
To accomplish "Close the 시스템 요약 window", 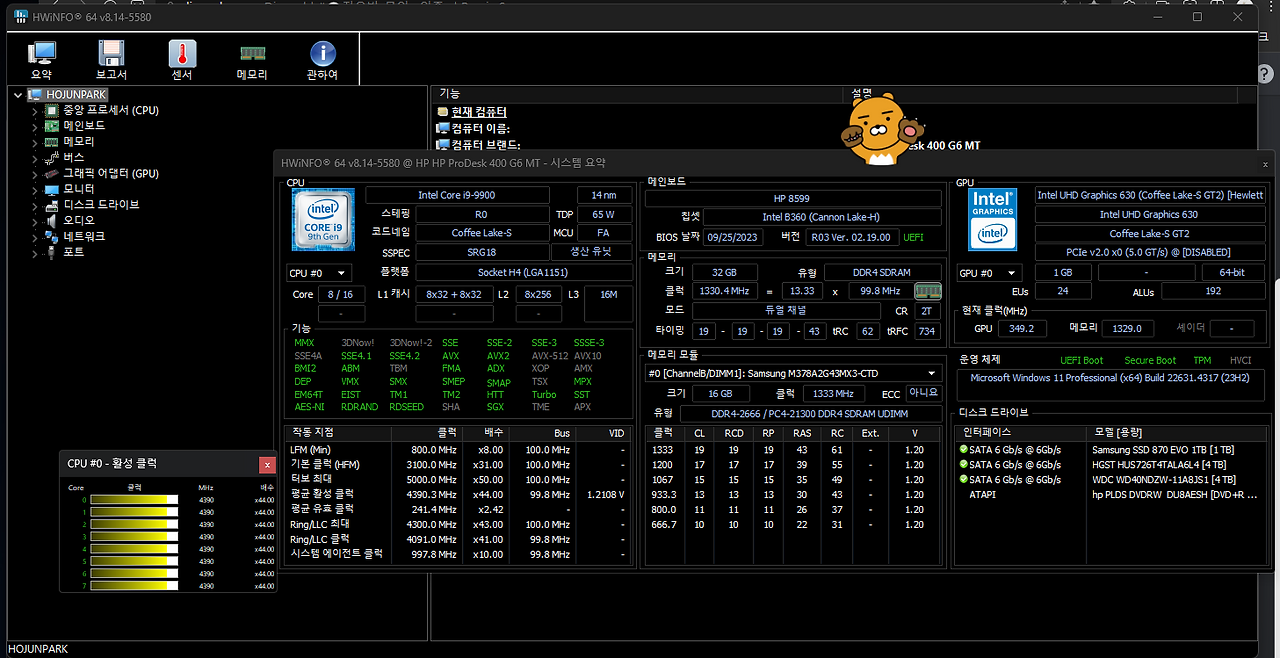I will [1265, 163].
